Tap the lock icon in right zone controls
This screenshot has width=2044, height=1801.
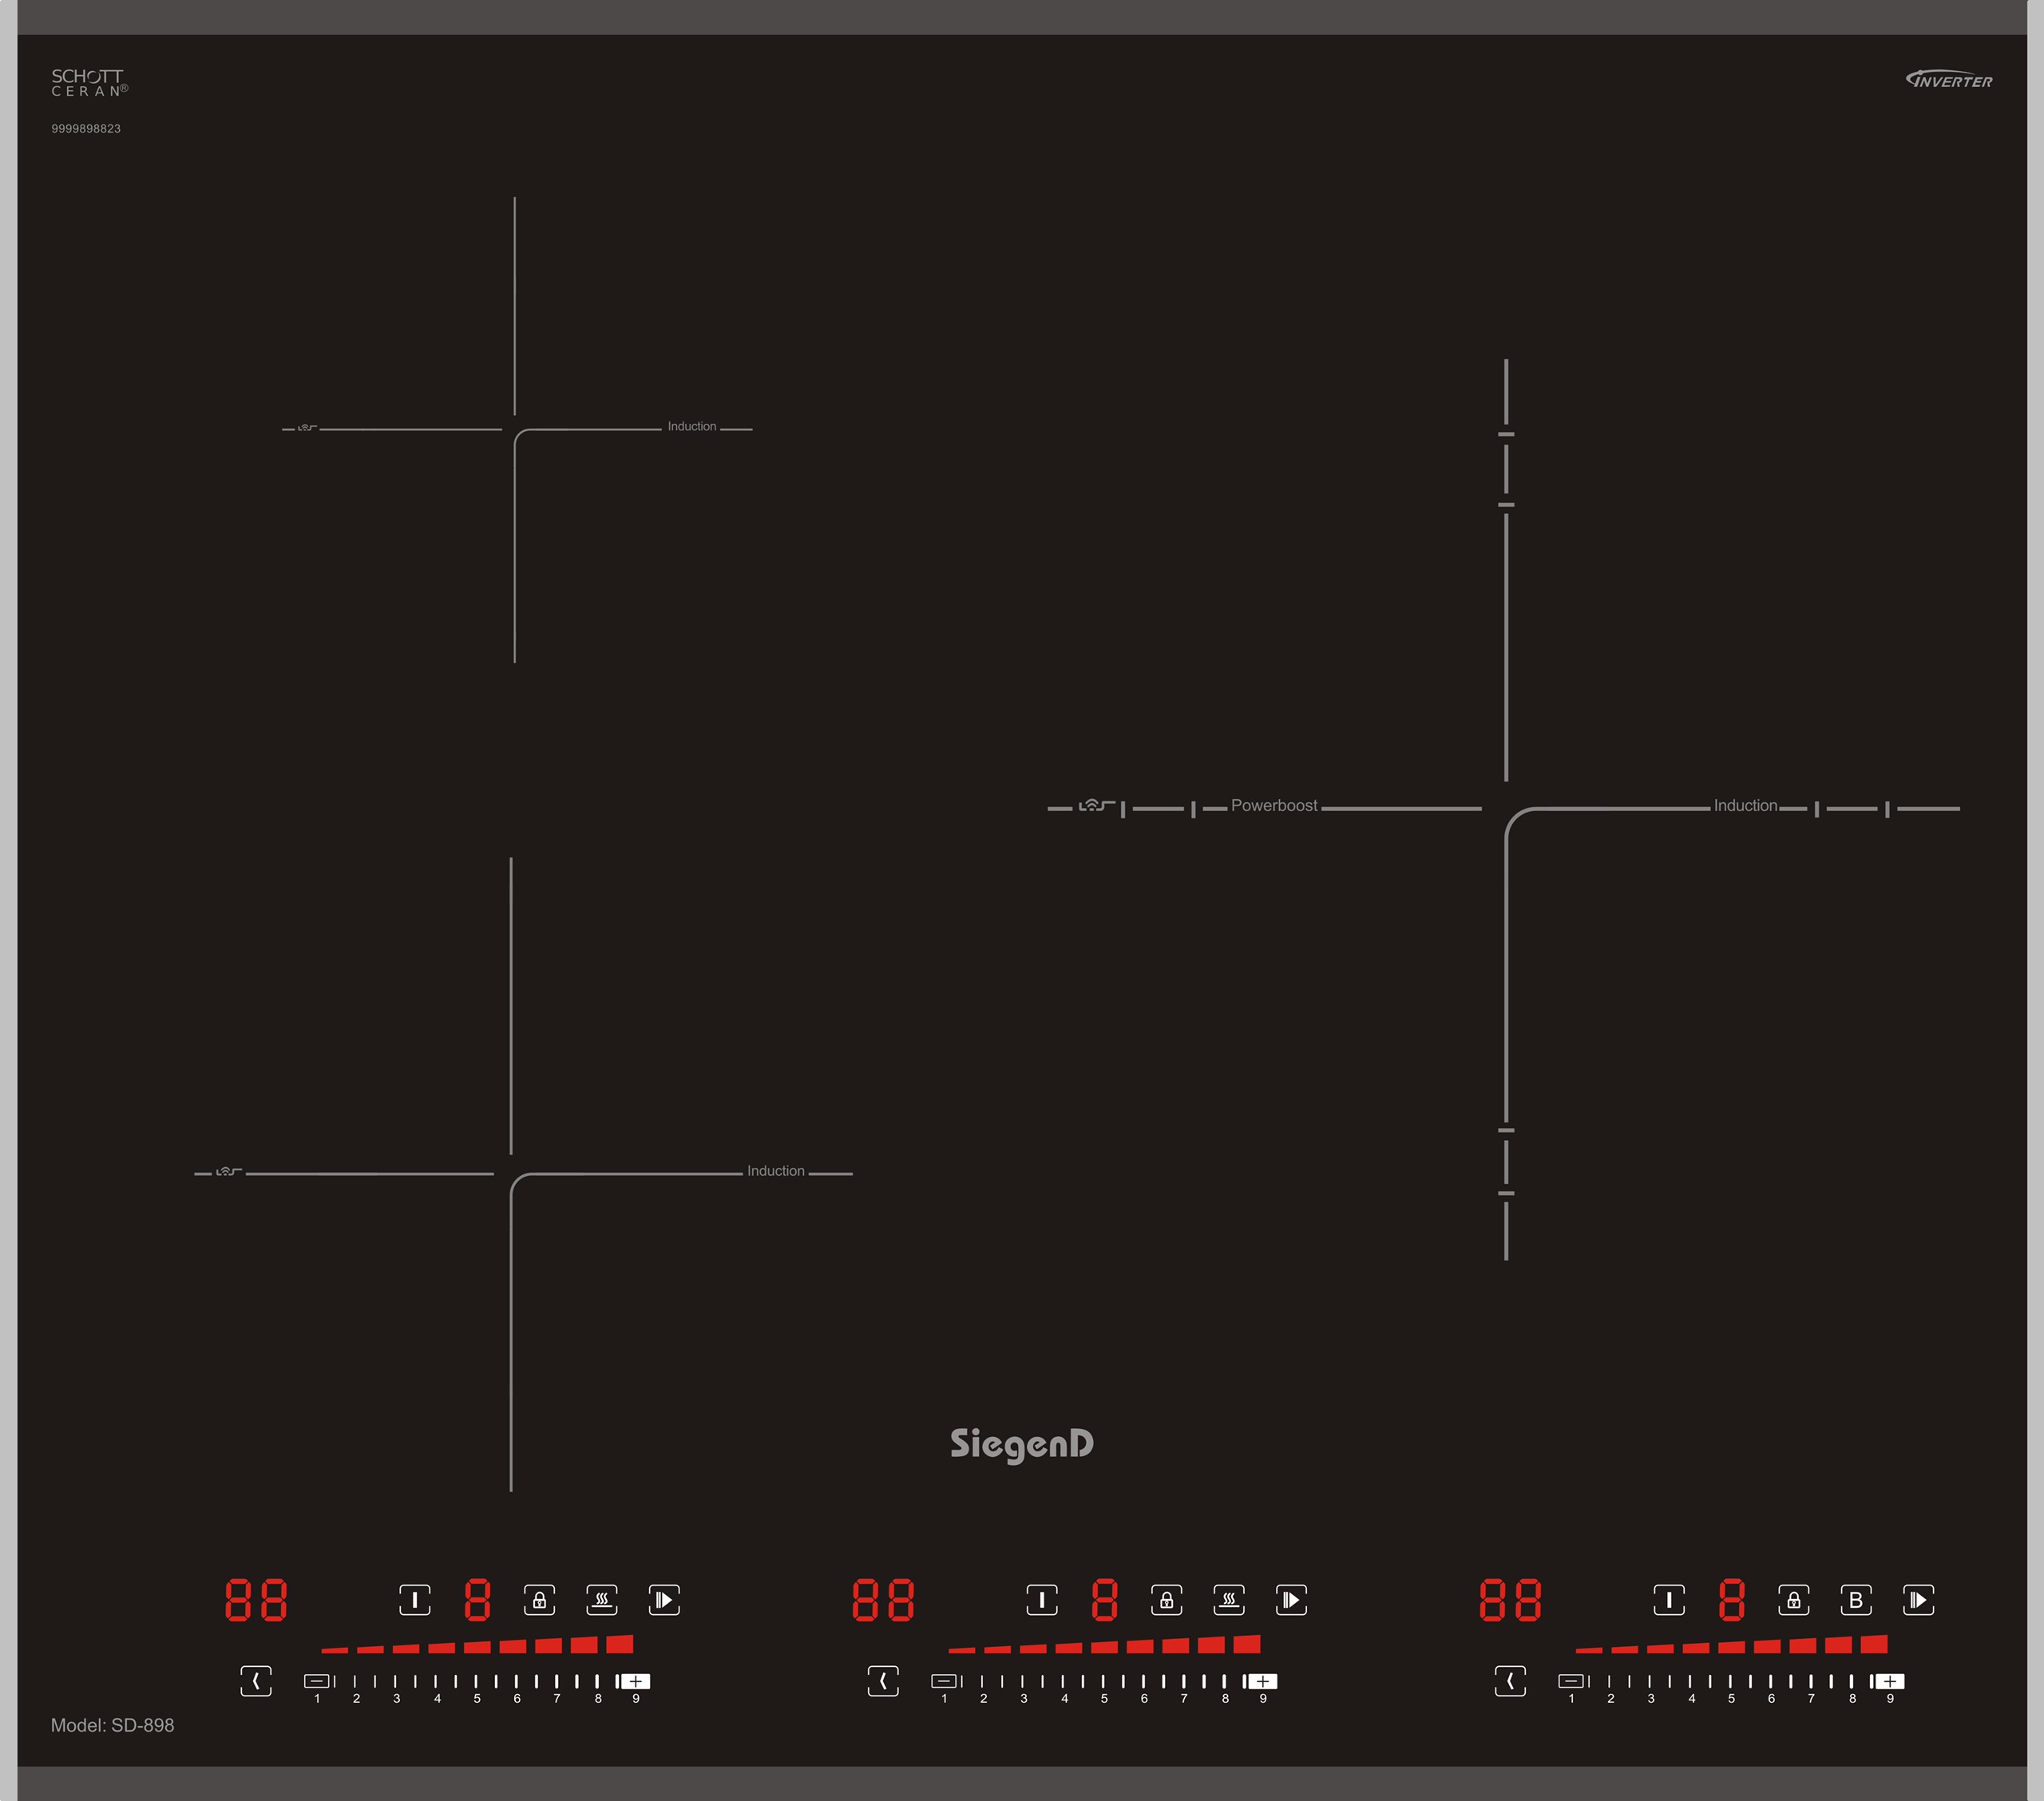coord(1793,1600)
